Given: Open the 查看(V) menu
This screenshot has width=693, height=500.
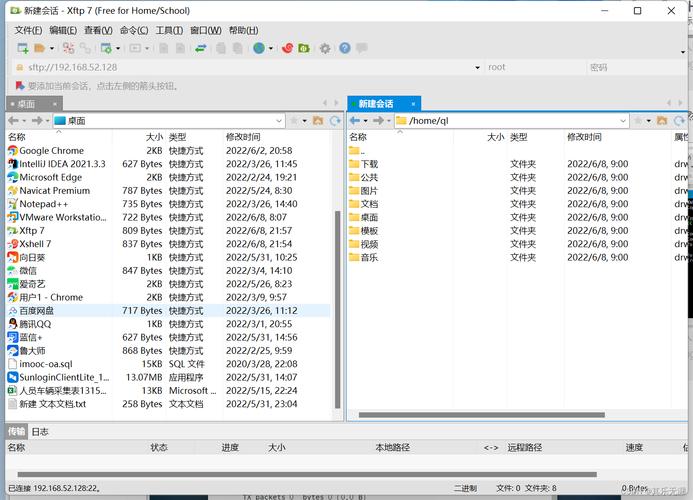Looking at the screenshot, I should (x=99, y=30).
